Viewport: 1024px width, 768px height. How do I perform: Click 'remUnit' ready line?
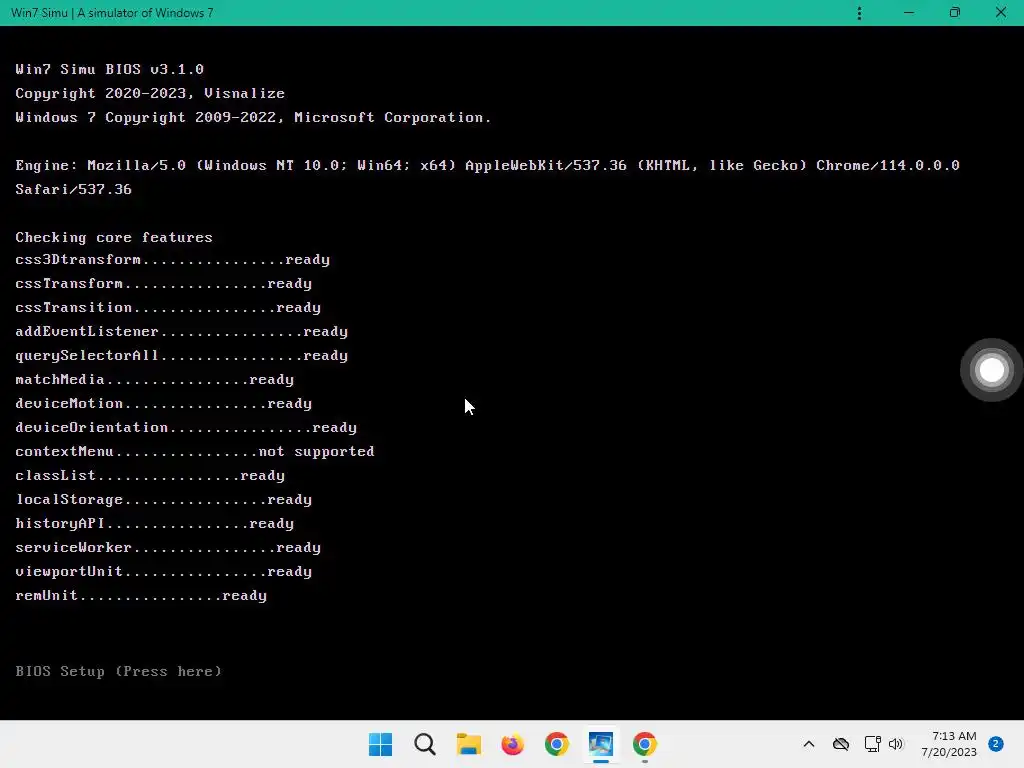click(141, 596)
